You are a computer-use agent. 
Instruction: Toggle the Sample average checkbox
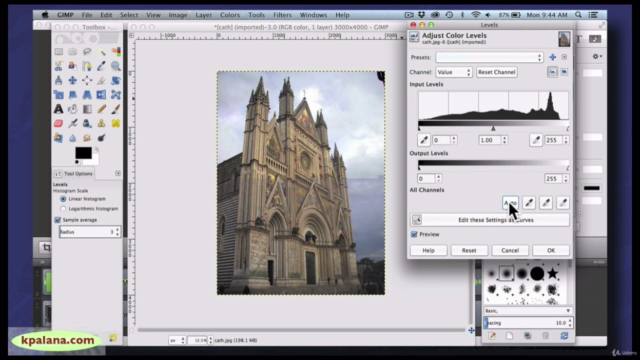tap(58, 220)
